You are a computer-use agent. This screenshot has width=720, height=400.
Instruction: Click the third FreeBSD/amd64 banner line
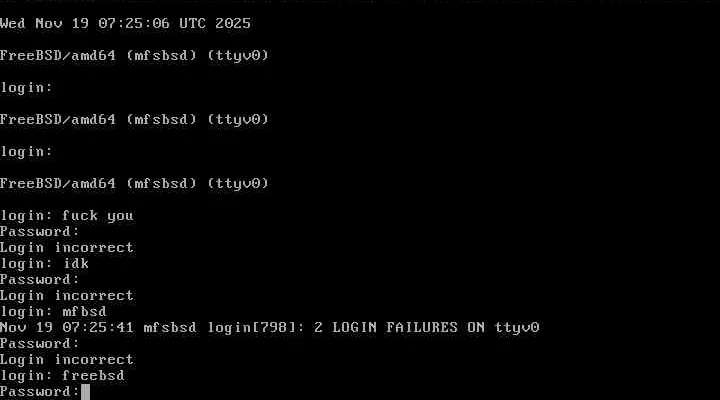(134, 183)
